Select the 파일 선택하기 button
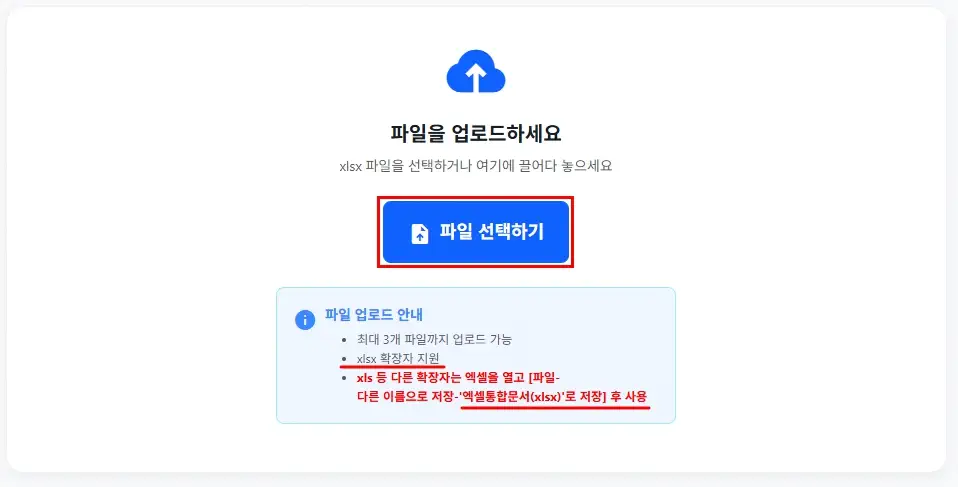 click(476, 232)
